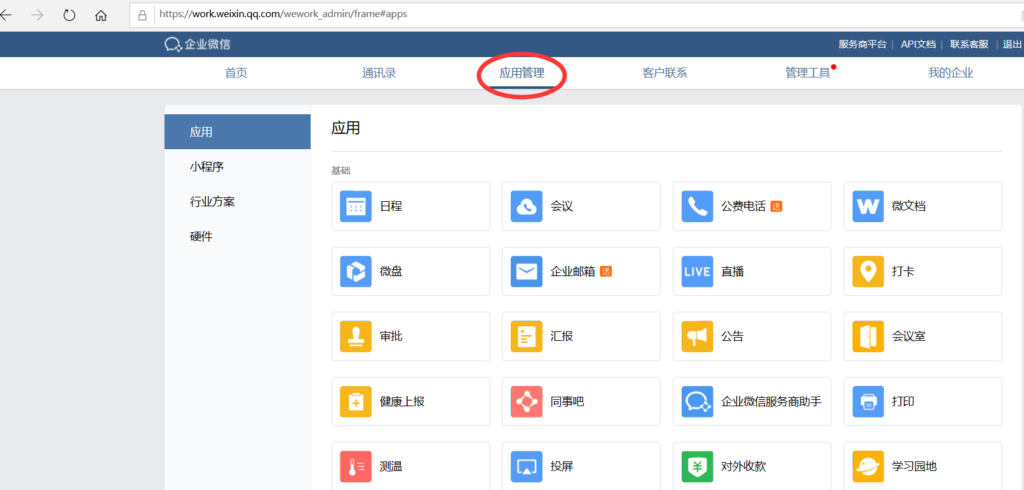The height and width of the screenshot is (490, 1024).
Task: Switch to the 管理工具 tab
Action: tap(808, 73)
